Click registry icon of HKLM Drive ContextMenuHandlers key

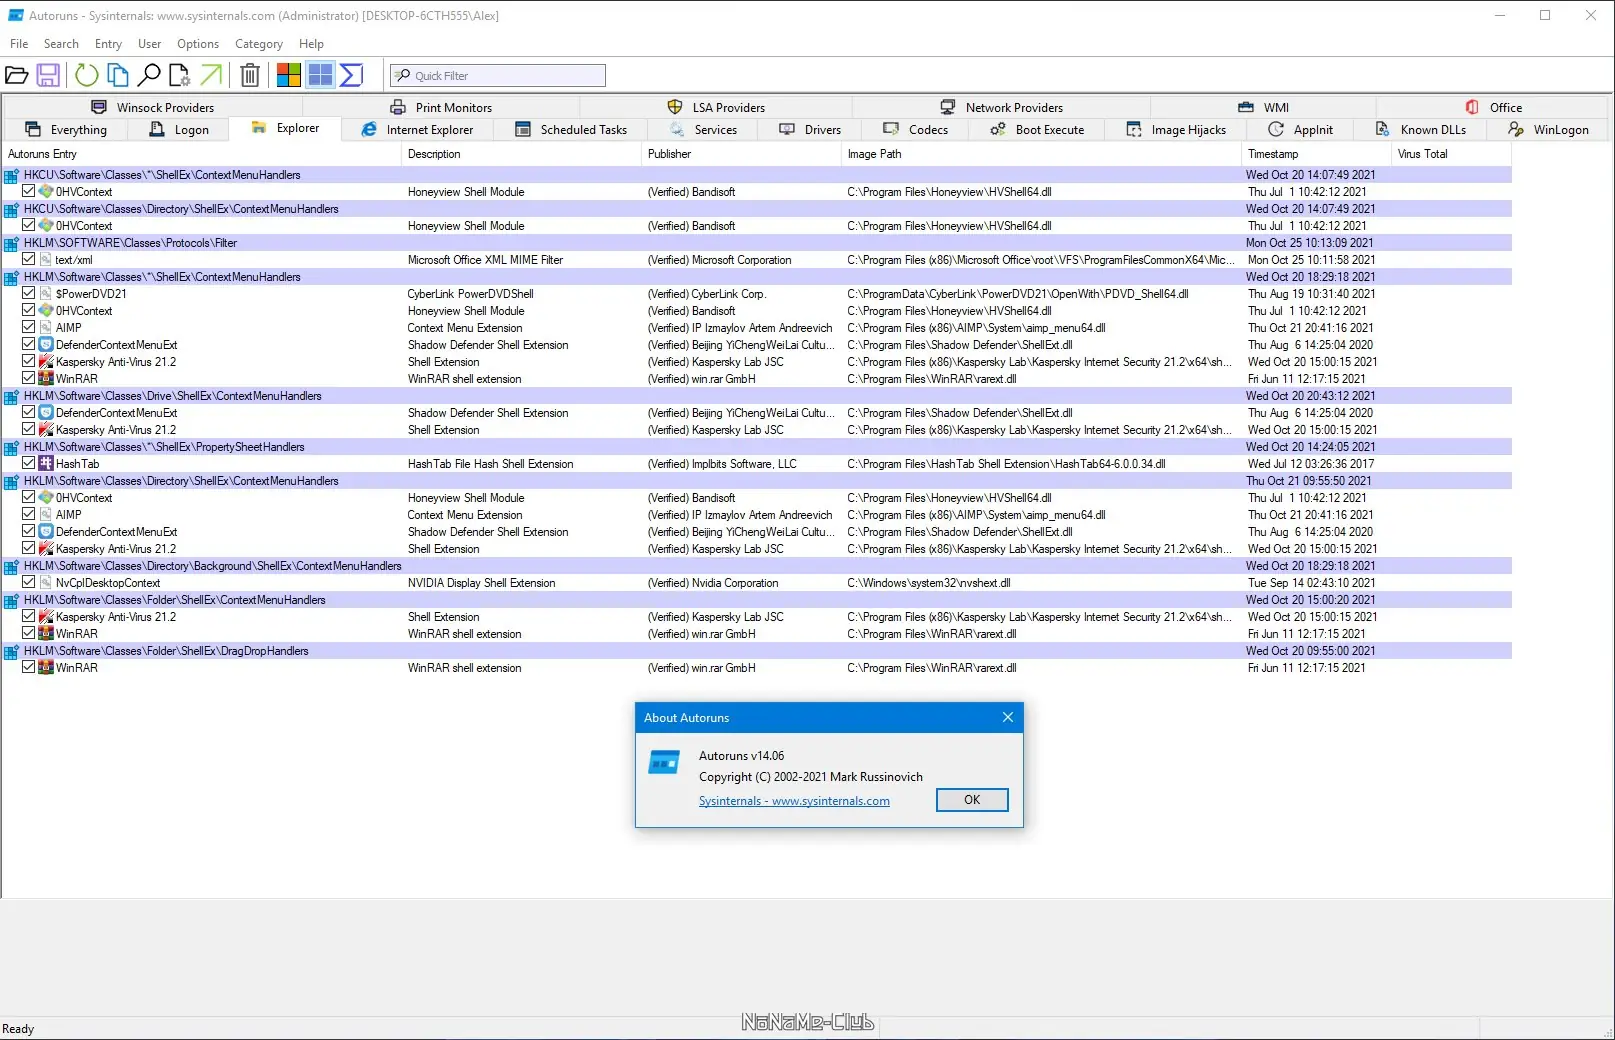(x=12, y=396)
